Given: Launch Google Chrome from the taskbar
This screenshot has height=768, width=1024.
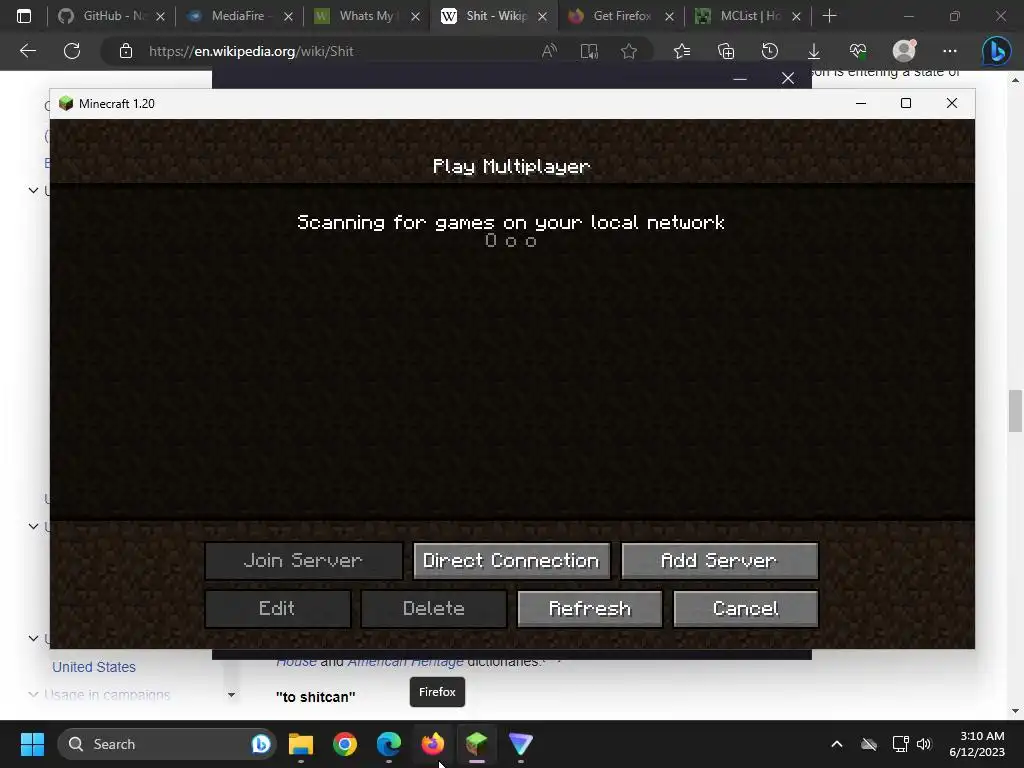Looking at the screenshot, I should (345, 744).
